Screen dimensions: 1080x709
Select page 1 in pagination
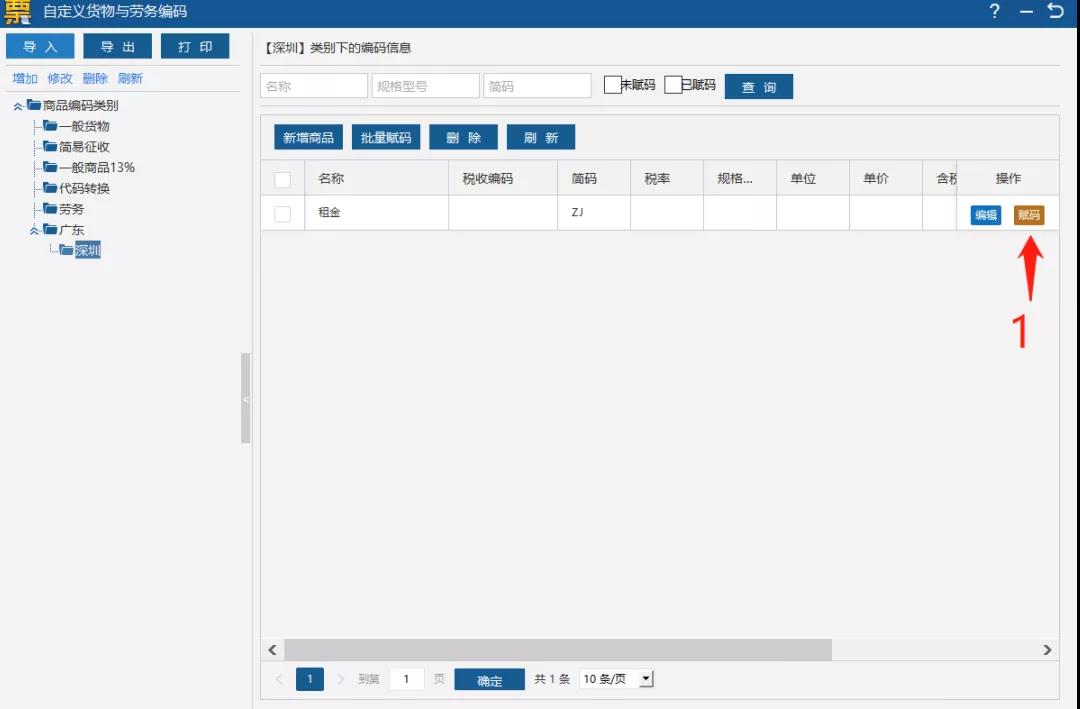point(310,679)
